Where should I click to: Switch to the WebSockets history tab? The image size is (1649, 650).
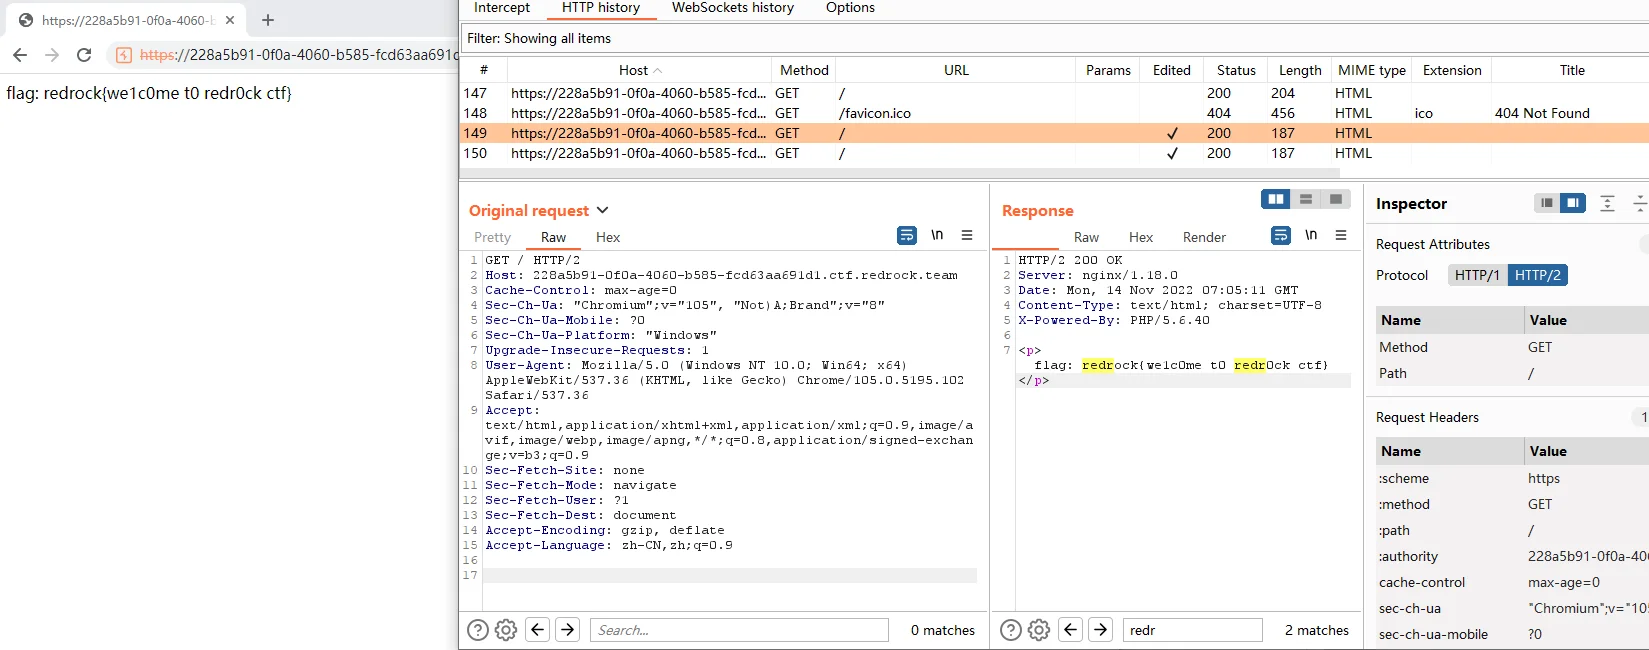click(x=732, y=8)
